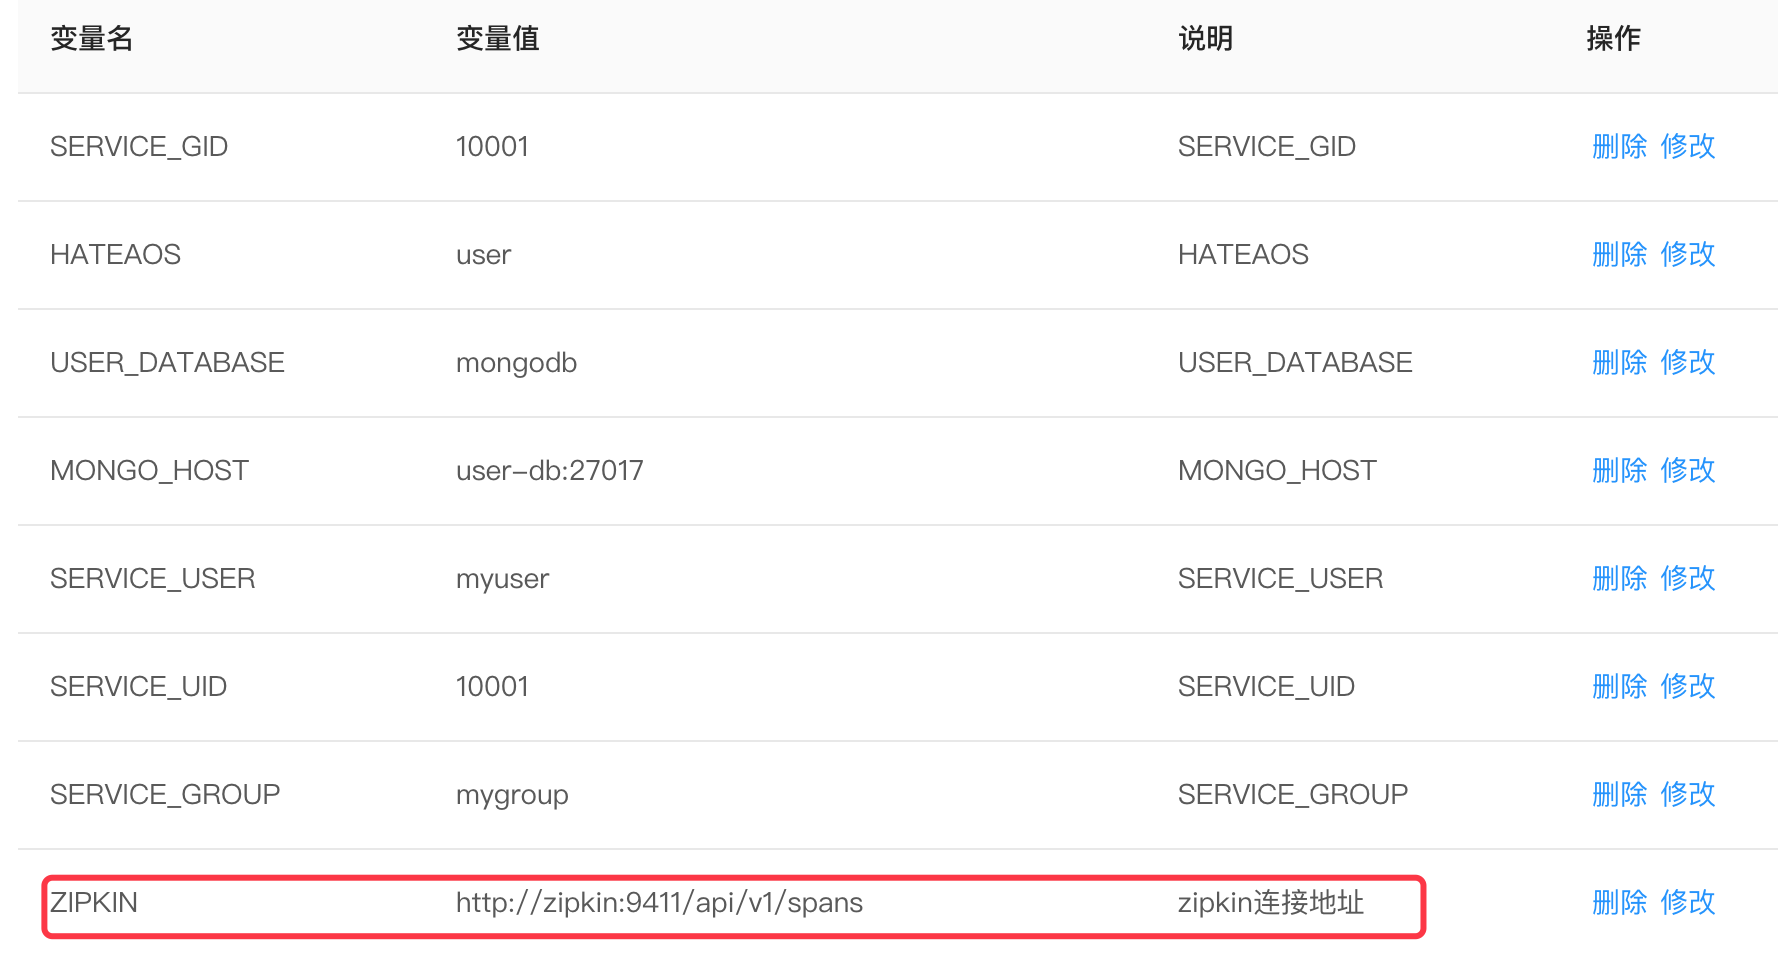
Task: Click MONGO_HOST description cell
Action: coord(1277,471)
